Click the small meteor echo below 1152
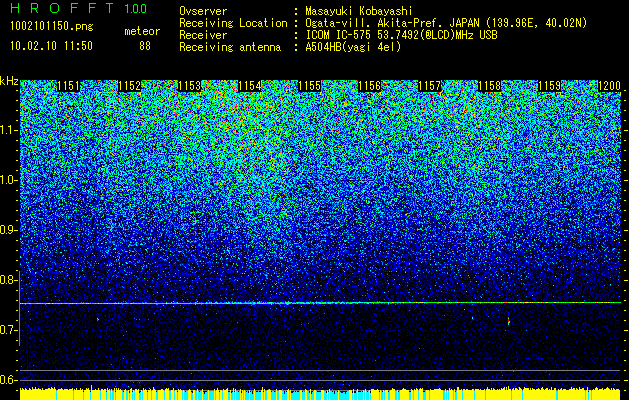The image size is (629, 400). click(98, 319)
